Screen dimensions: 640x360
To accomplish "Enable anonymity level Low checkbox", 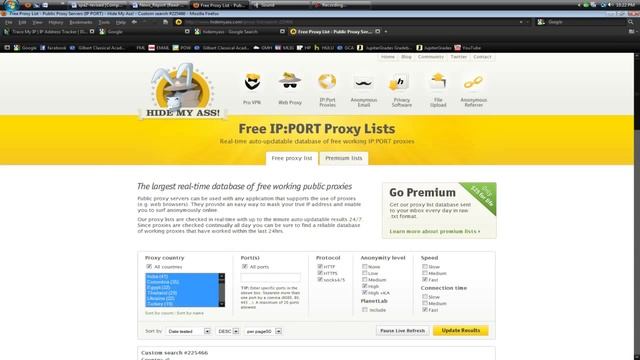I will (x=364, y=273).
